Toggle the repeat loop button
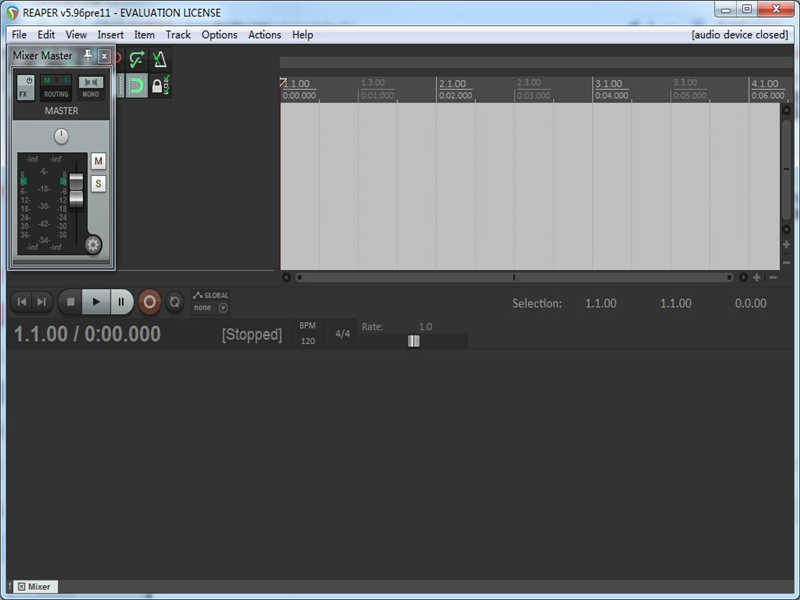Viewport: 800px width, 600px height. click(x=174, y=302)
